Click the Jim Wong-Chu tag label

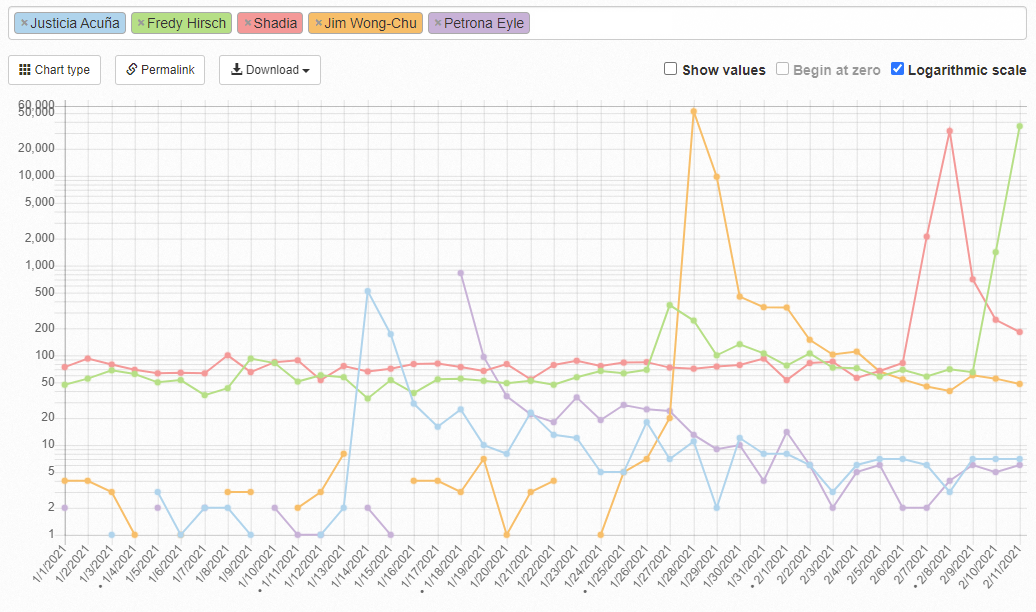click(x=371, y=23)
